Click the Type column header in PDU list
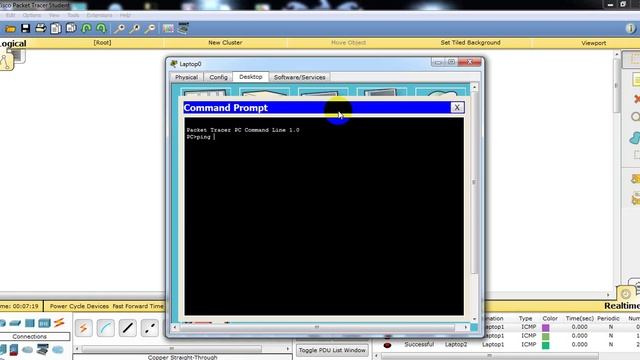This screenshot has width=640, height=360. [525, 318]
